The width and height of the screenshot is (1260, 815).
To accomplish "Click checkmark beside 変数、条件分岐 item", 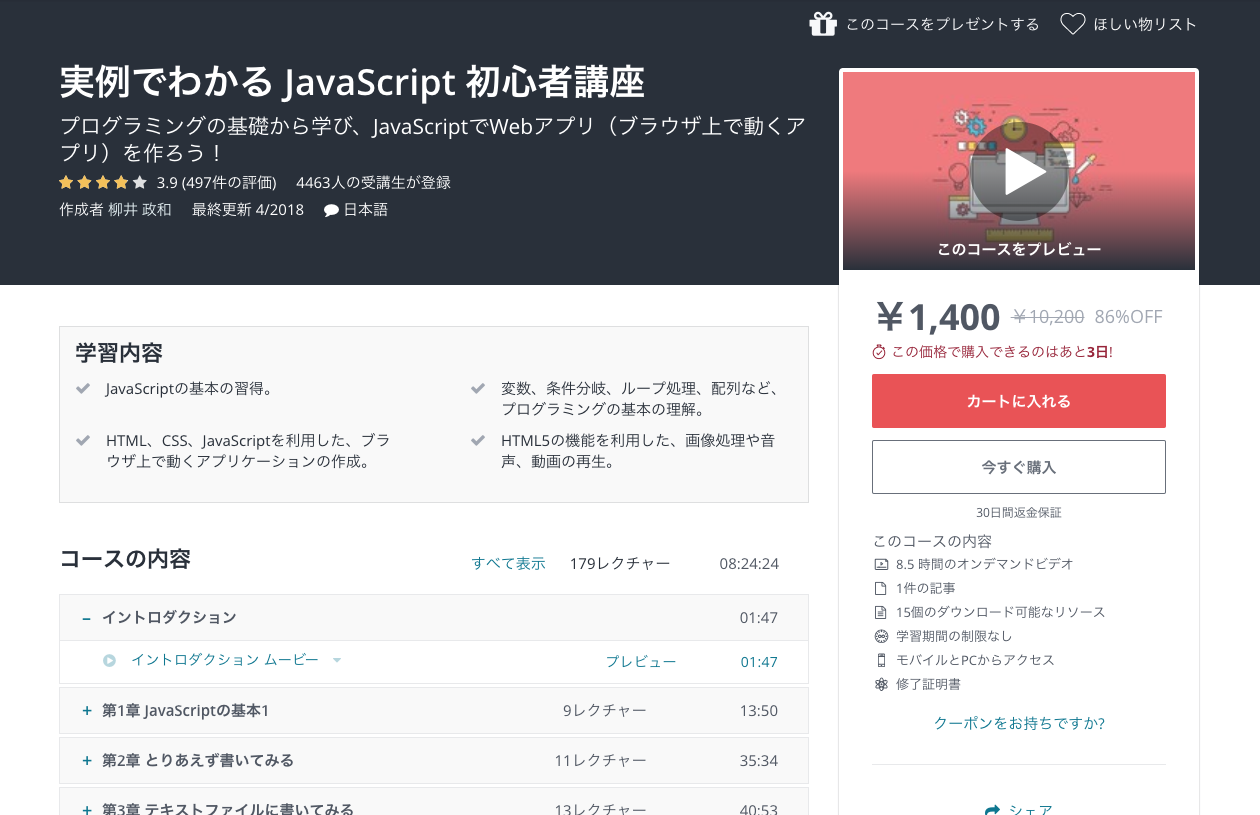I will click(478, 388).
